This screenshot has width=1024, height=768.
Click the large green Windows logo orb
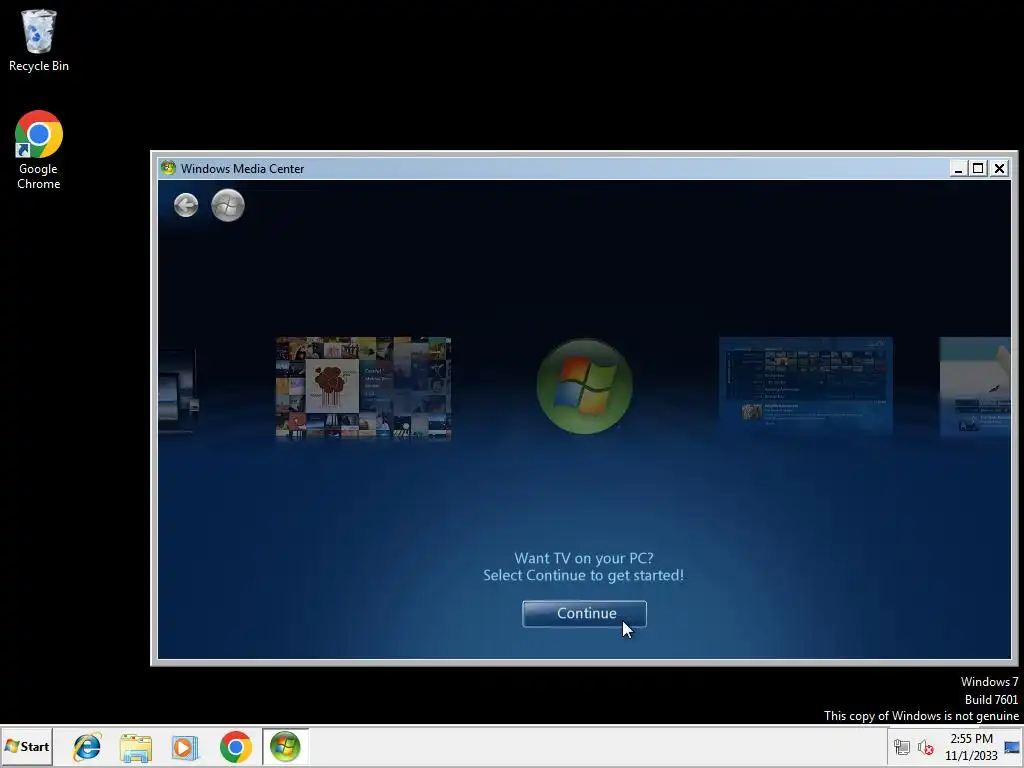pos(584,386)
